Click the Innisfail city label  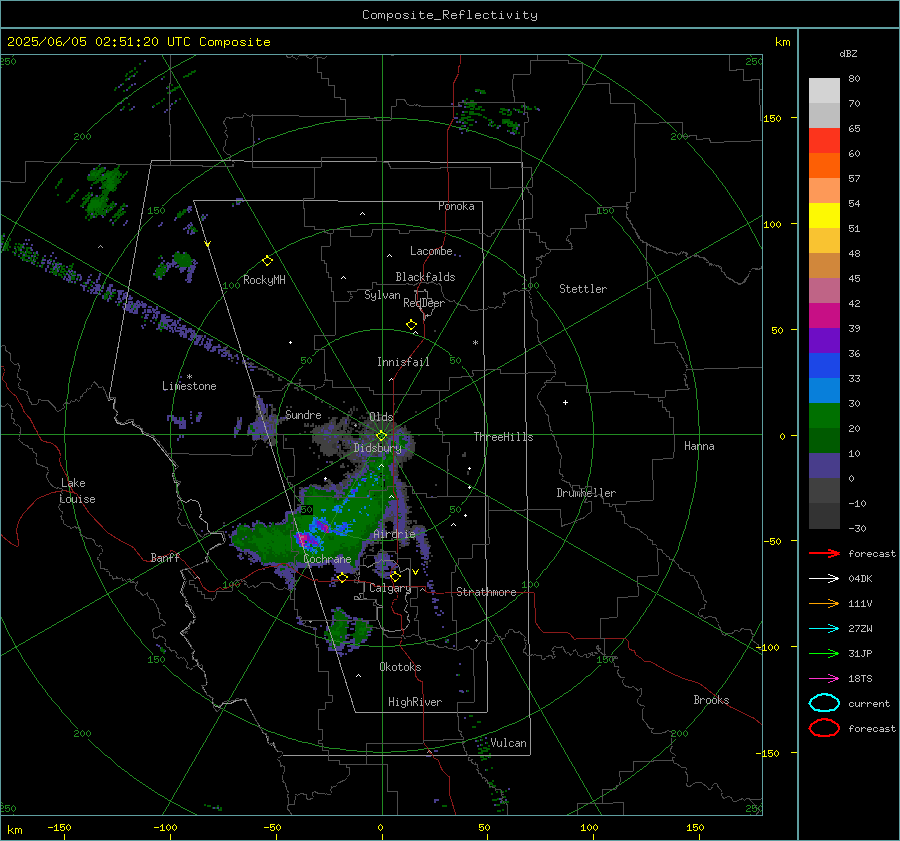[x=403, y=362]
